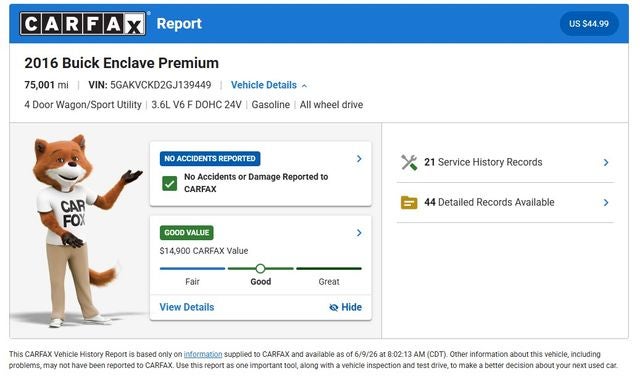The image size is (640, 378).
Task: Hide the CARFAX value card
Action: point(345,307)
